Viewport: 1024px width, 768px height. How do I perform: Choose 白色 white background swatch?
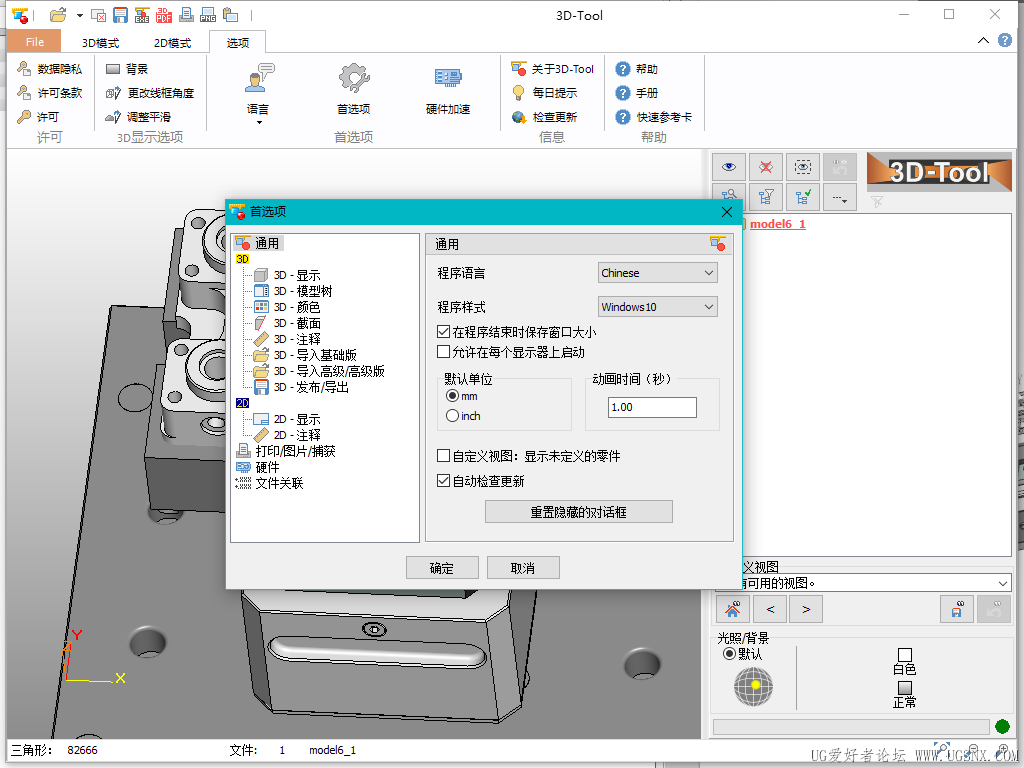[x=904, y=655]
